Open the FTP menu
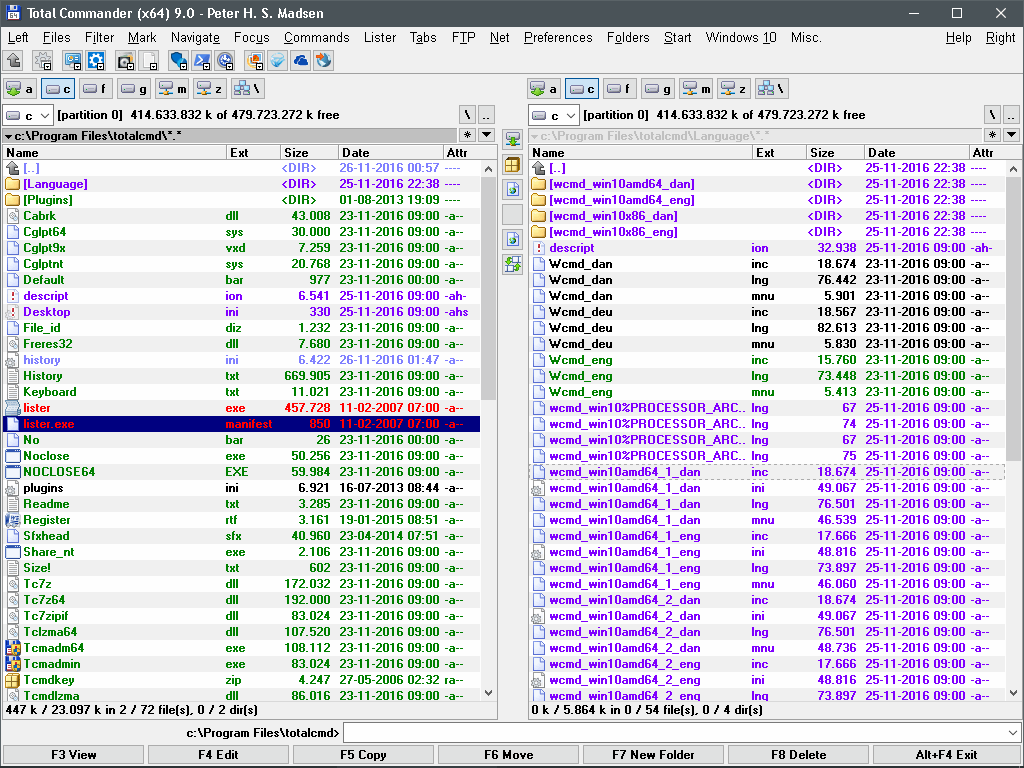The image size is (1024, 768). tap(464, 38)
